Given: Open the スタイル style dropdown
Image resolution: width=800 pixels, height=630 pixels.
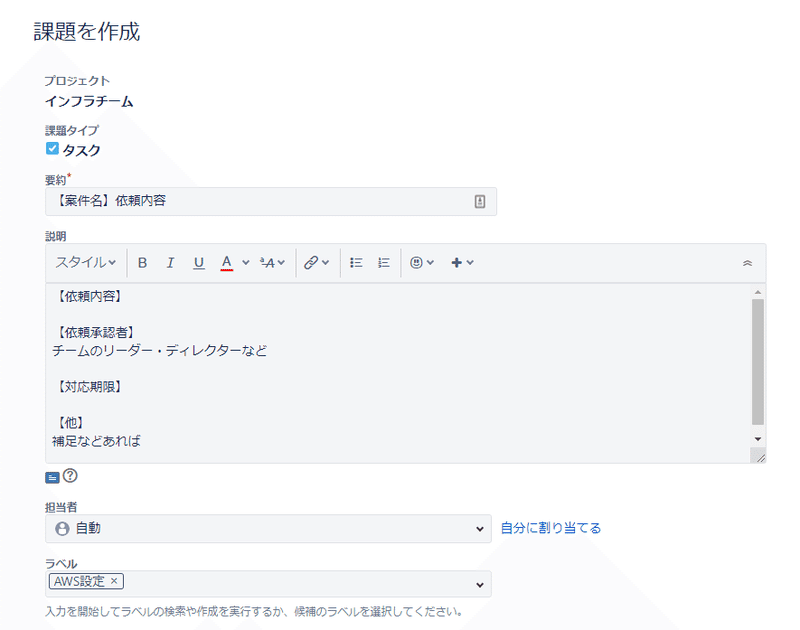Looking at the screenshot, I should click(86, 263).
